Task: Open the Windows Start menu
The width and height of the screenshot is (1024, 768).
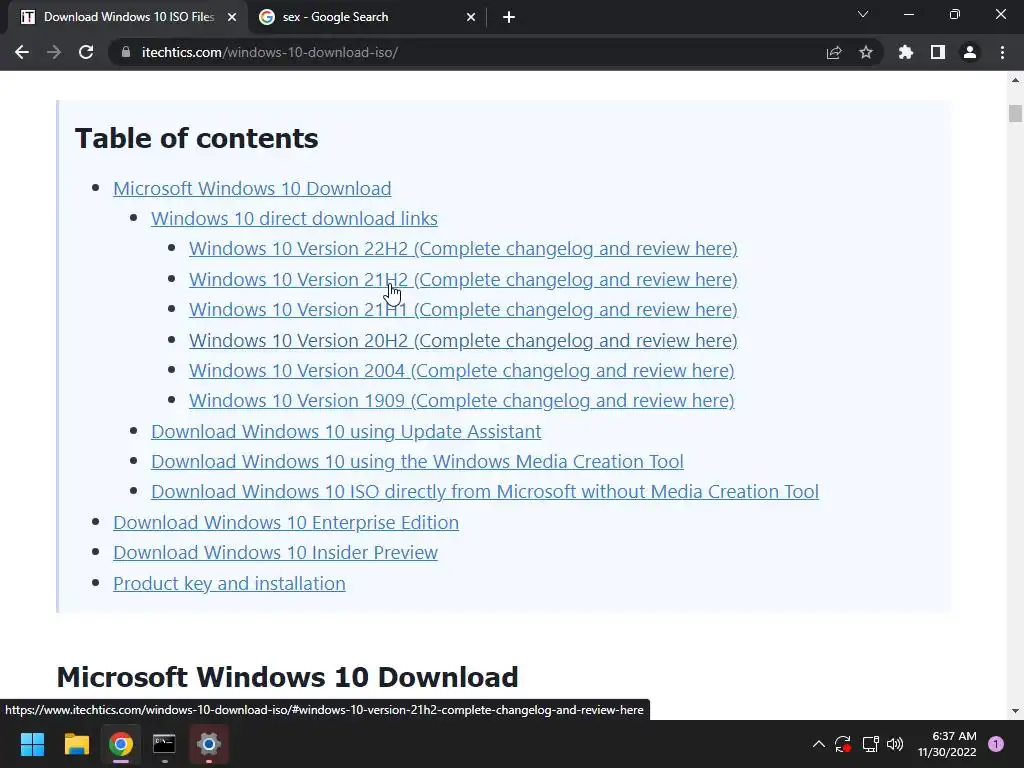Action: pyautogui.click(x=32, y=744)
